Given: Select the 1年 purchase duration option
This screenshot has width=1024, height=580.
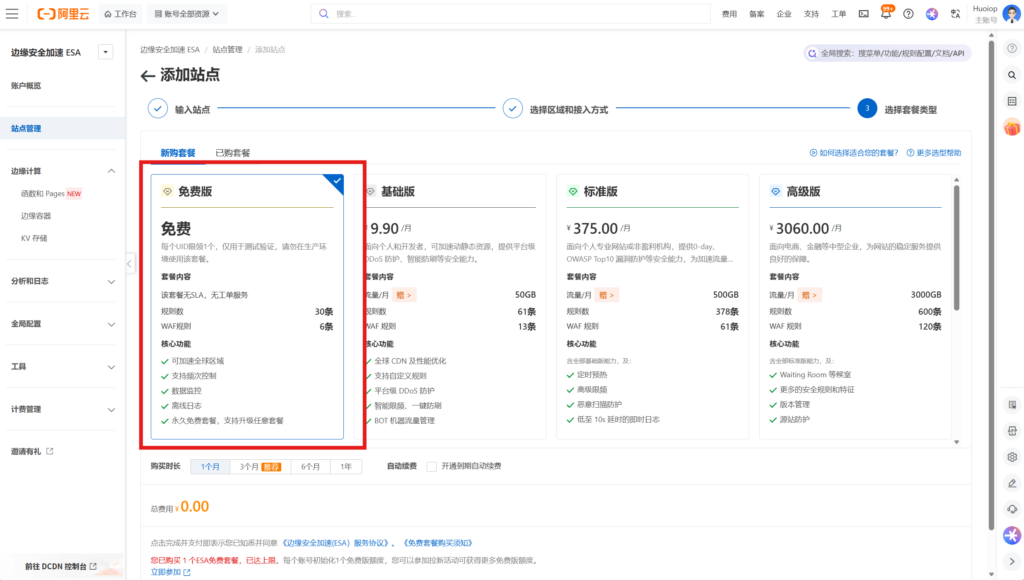Looking at the screenshot, I should [x=345, y=466].
